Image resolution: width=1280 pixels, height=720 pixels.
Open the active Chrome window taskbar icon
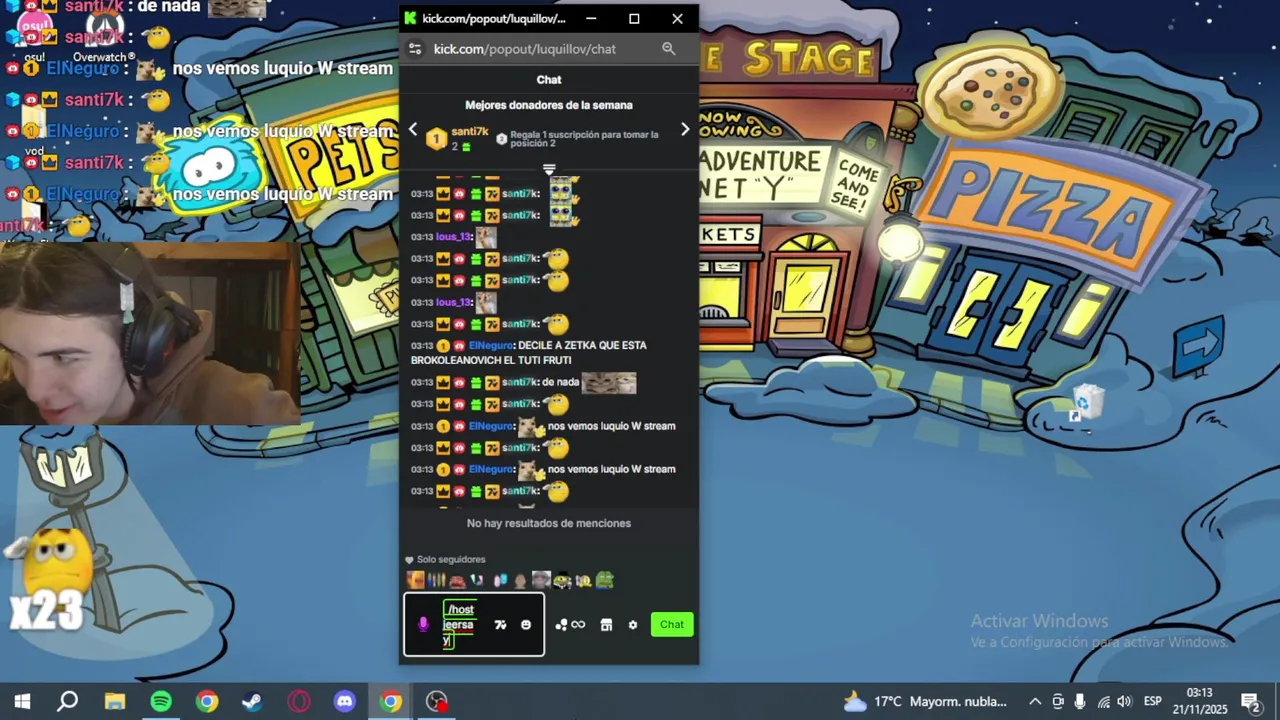pyautogui.click(x=391, y=702)
